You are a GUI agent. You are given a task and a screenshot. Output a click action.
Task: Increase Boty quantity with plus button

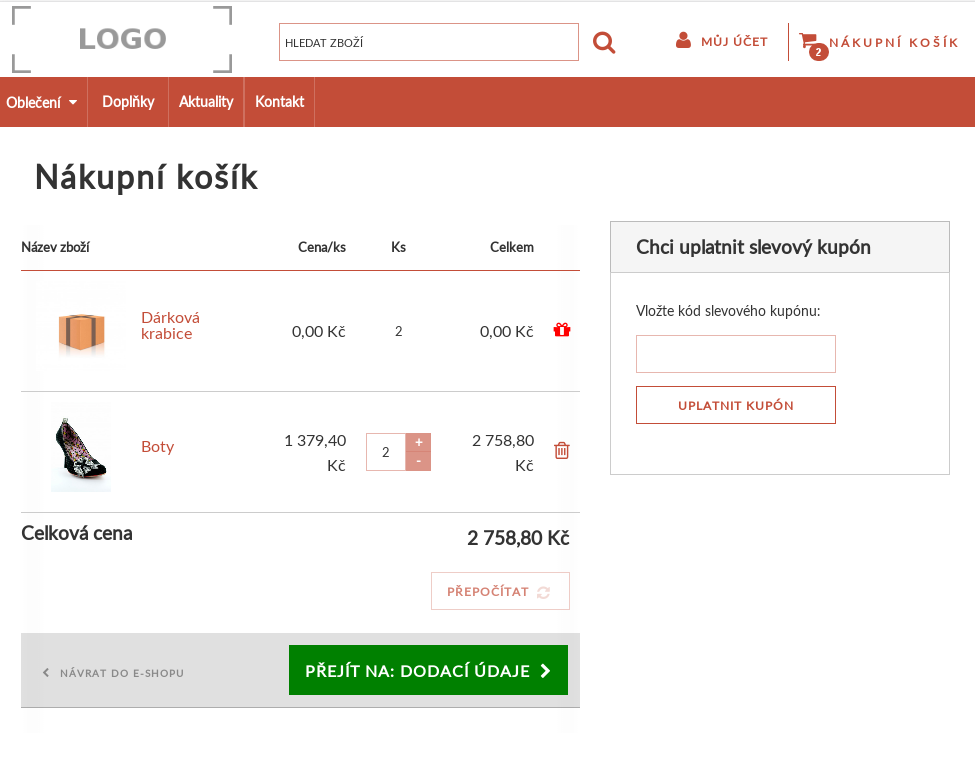coord(418,442)
